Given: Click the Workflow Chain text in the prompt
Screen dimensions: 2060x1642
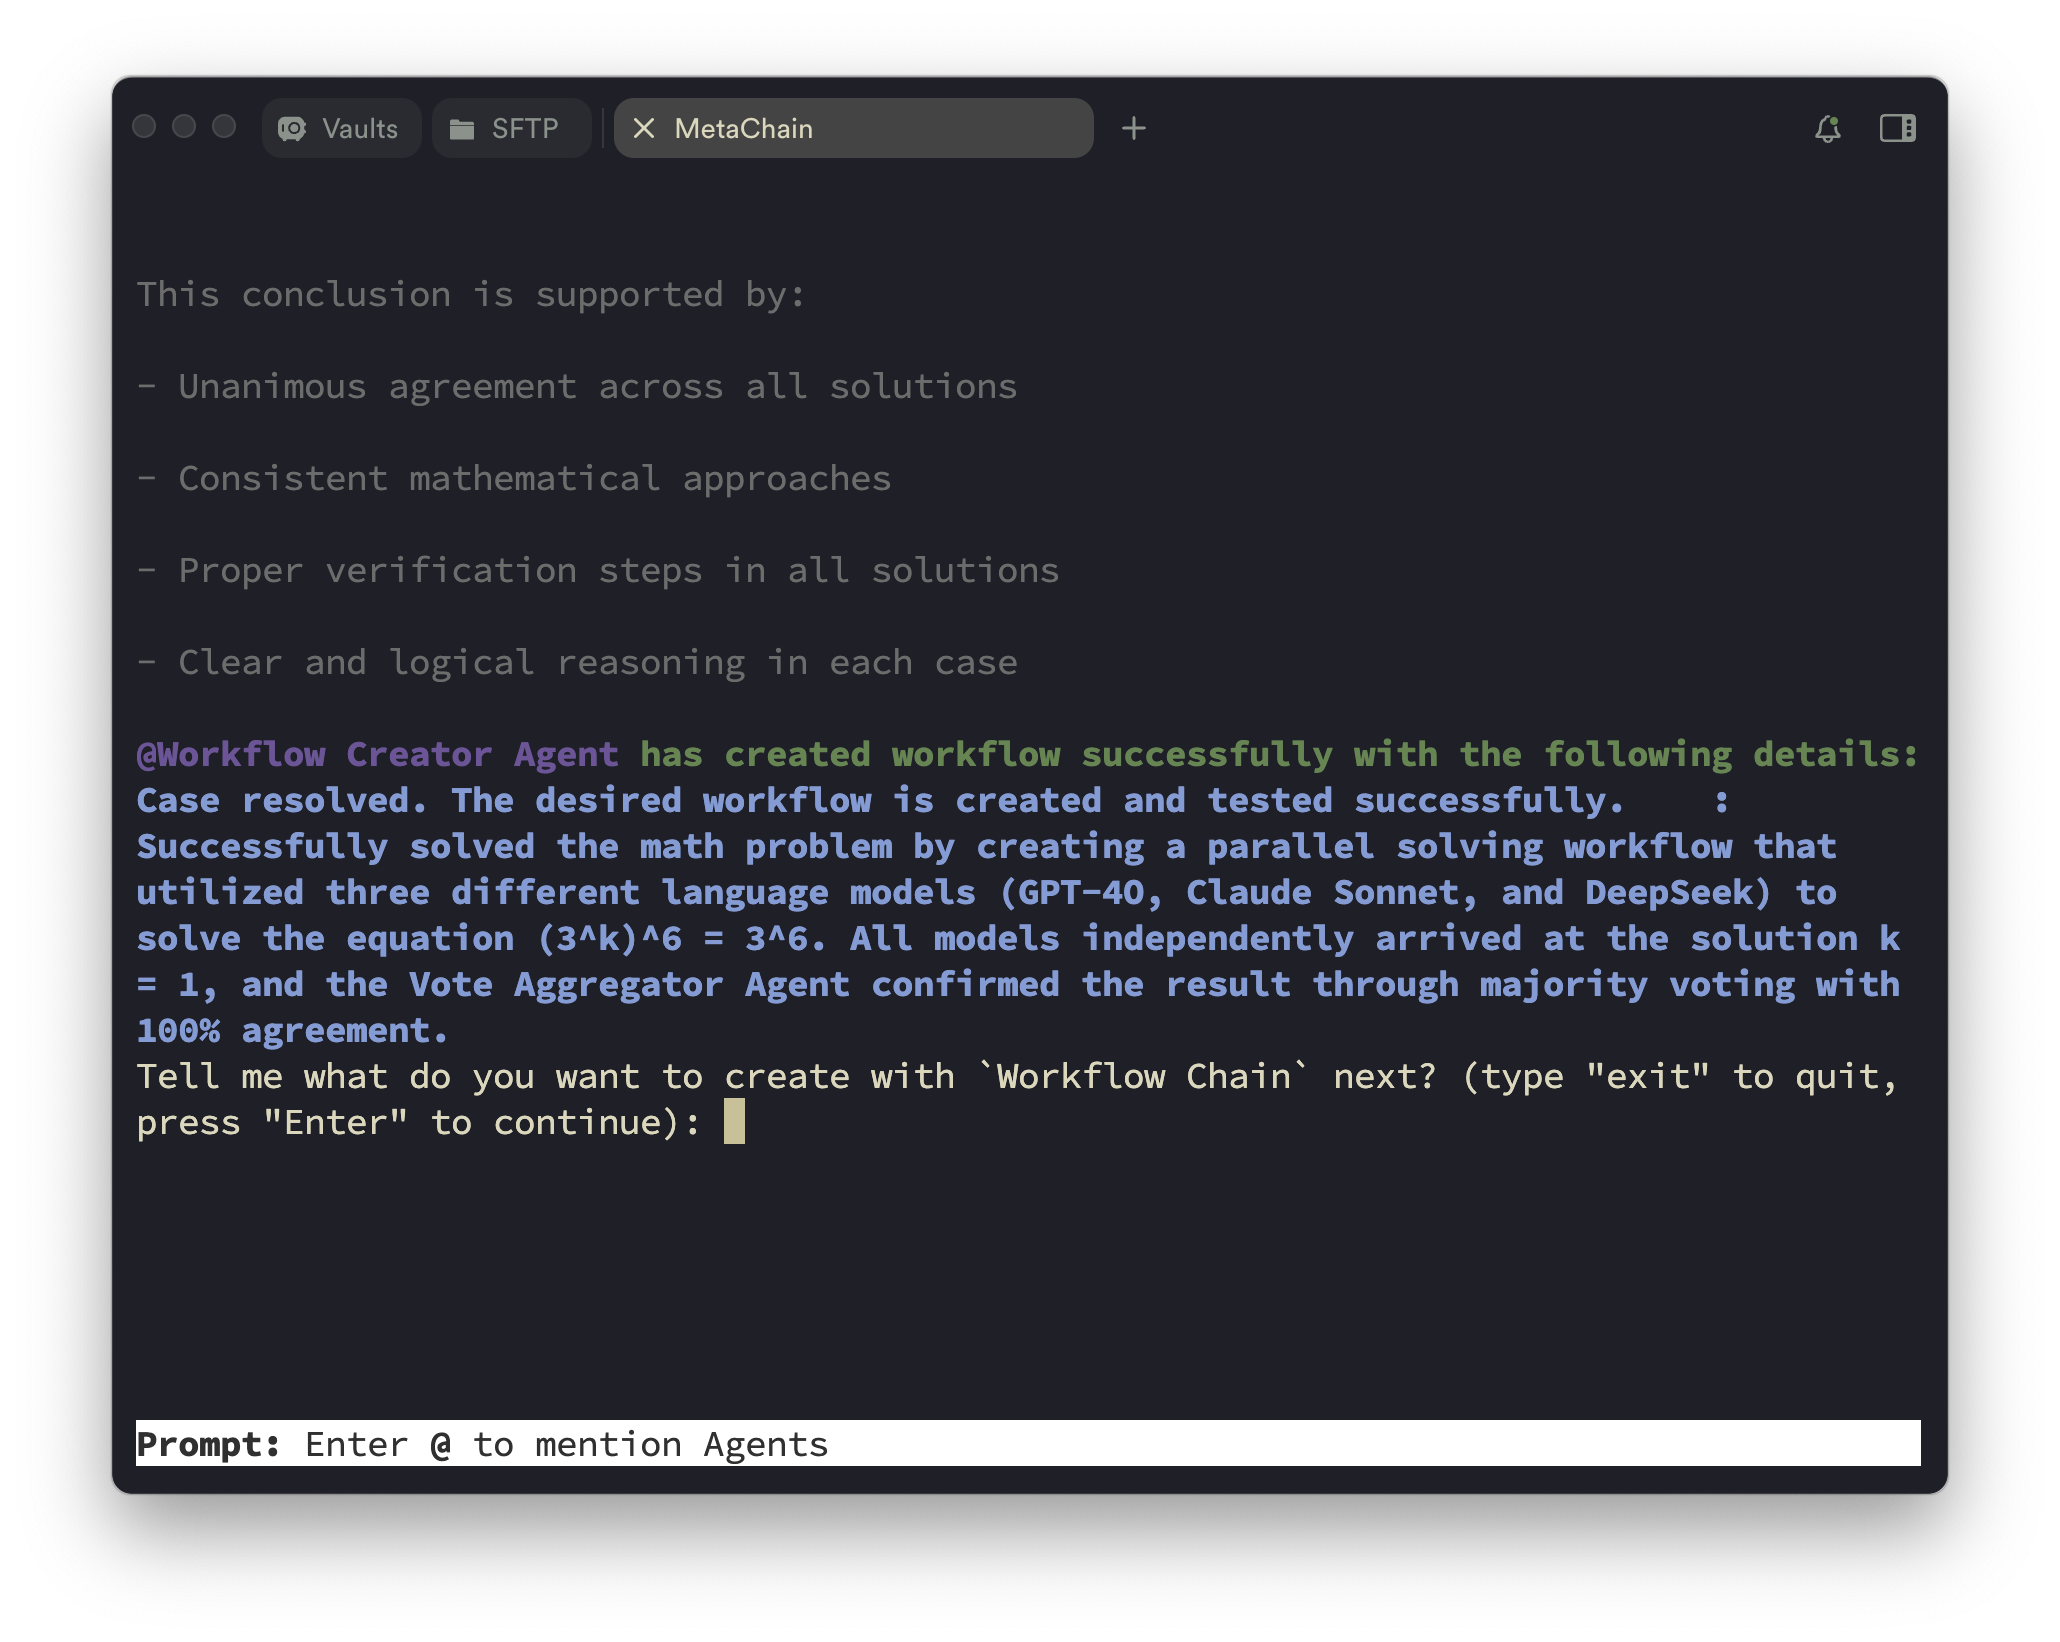Looking at the screenshot, I should pos(1147,1077).
